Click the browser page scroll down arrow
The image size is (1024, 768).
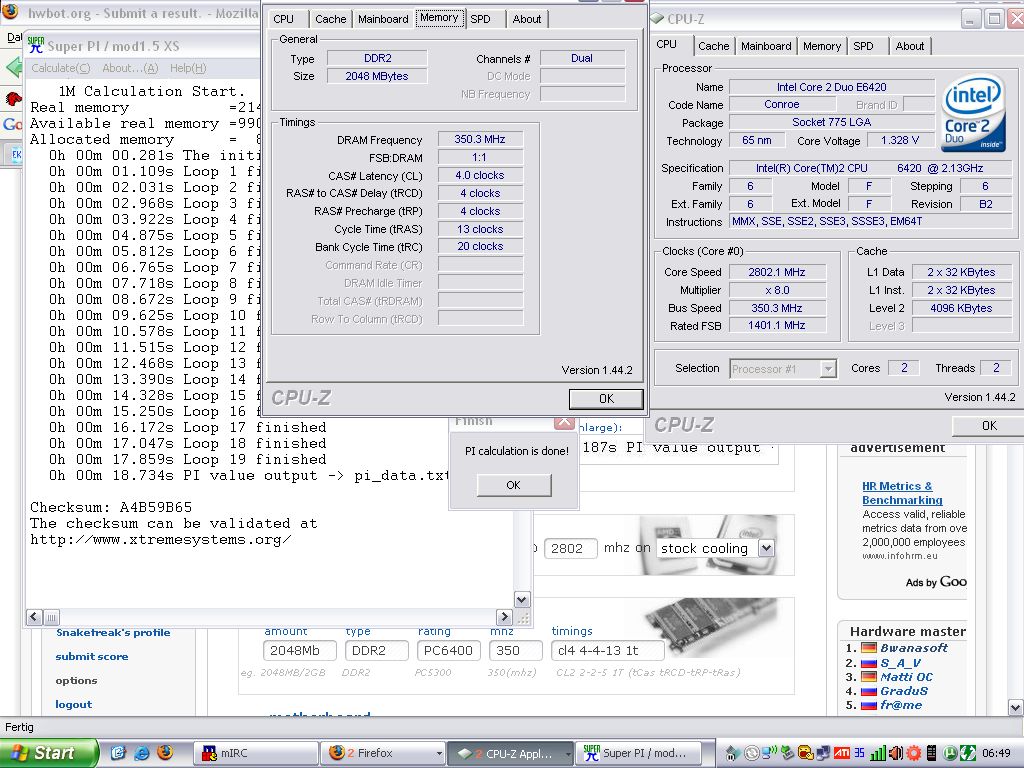pyautogui.click(x=1016, y=707)
